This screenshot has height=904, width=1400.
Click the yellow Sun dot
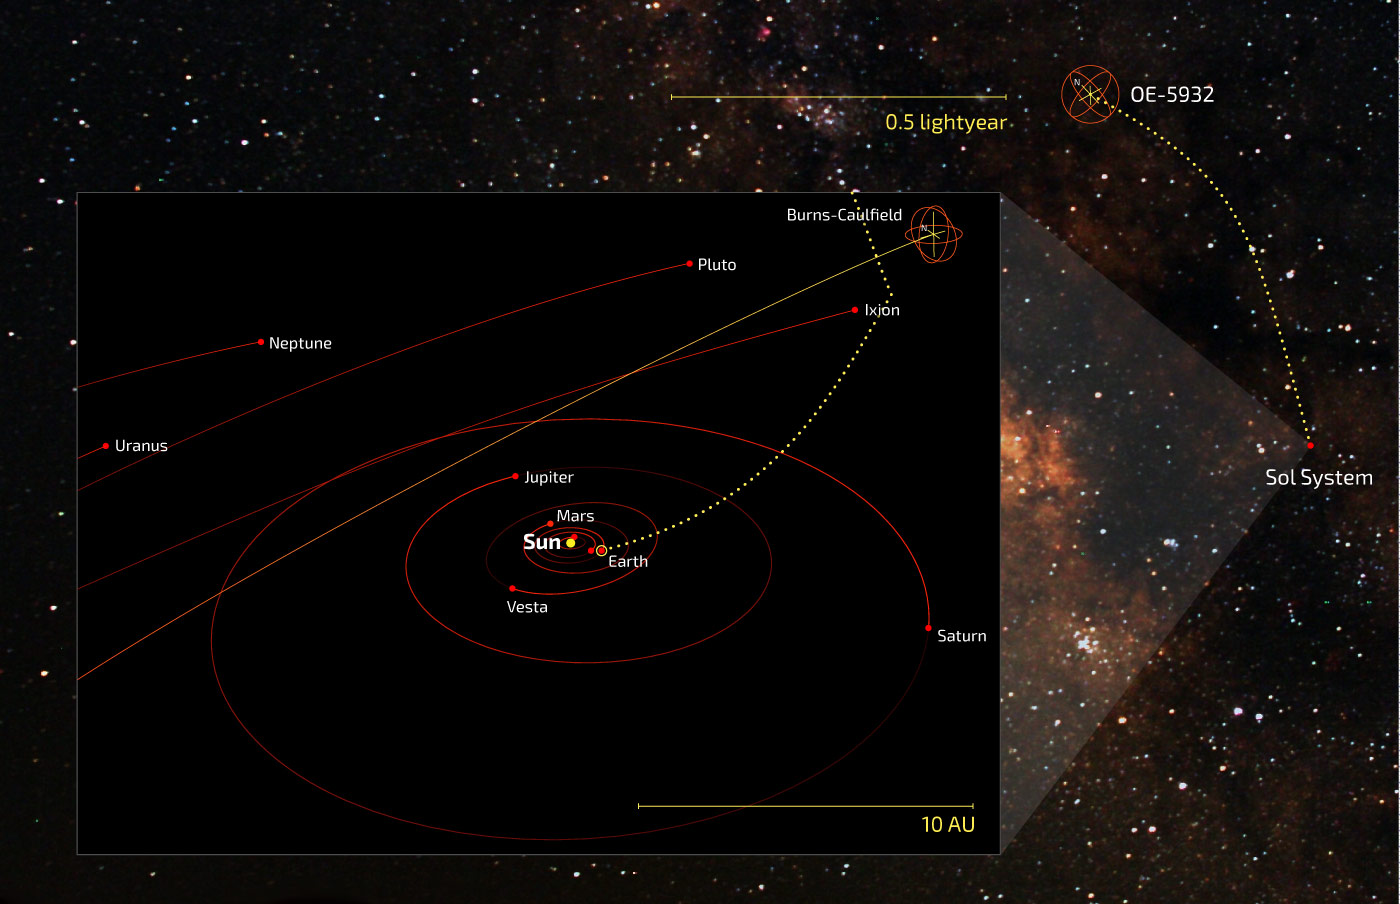click(x=571, y=543)
